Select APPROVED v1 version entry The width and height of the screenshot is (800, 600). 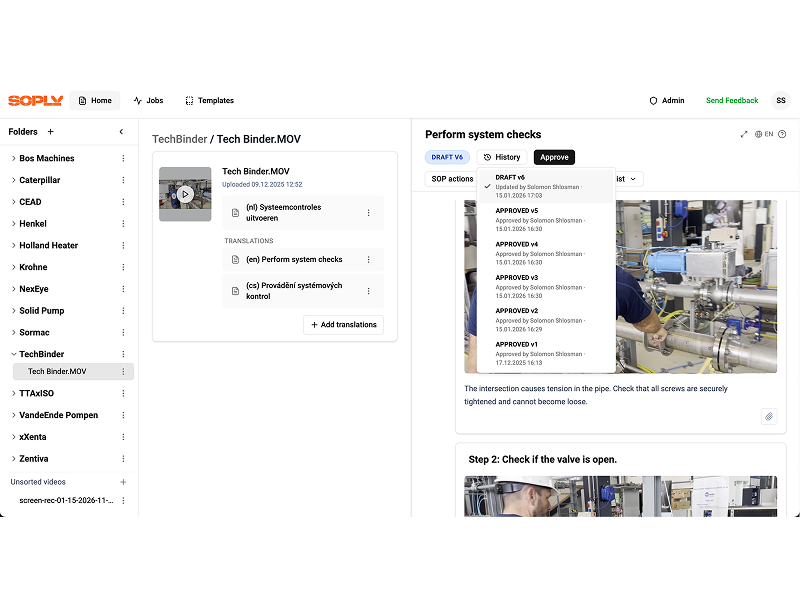point(545,349)
